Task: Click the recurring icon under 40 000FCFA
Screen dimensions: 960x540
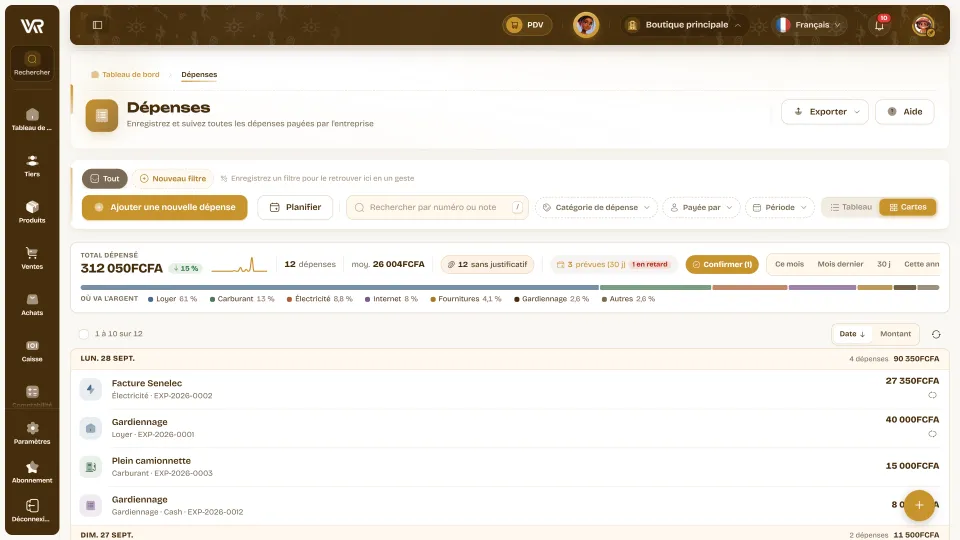Action: point(932,433)
